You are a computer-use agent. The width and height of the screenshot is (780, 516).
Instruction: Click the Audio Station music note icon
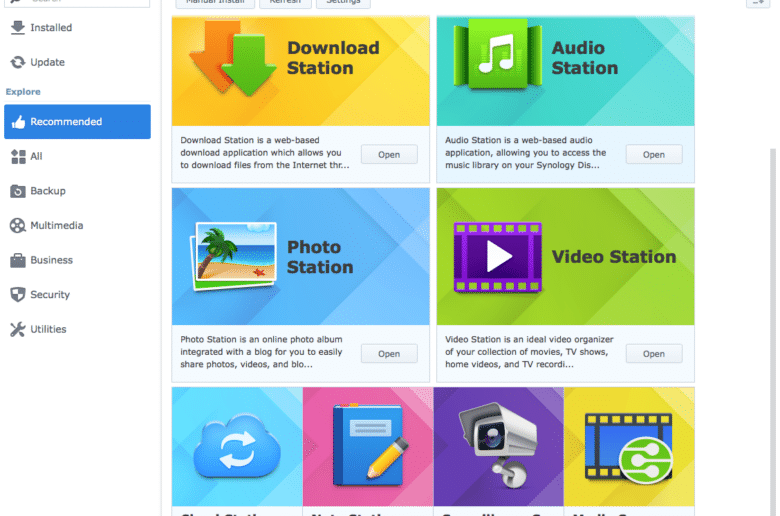498,54
